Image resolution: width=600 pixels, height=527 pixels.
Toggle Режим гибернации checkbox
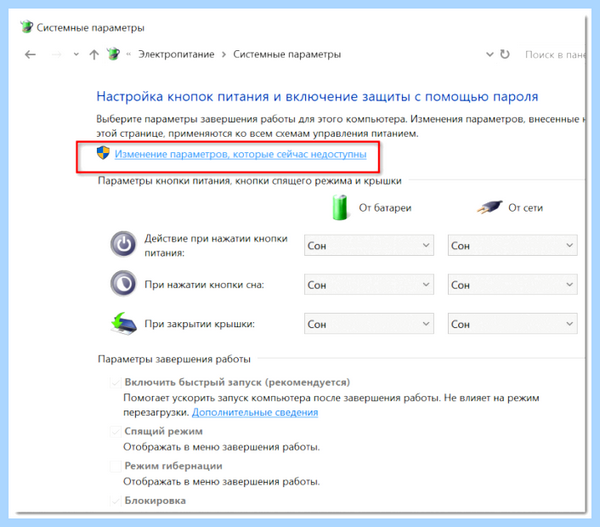click(116, 466)
